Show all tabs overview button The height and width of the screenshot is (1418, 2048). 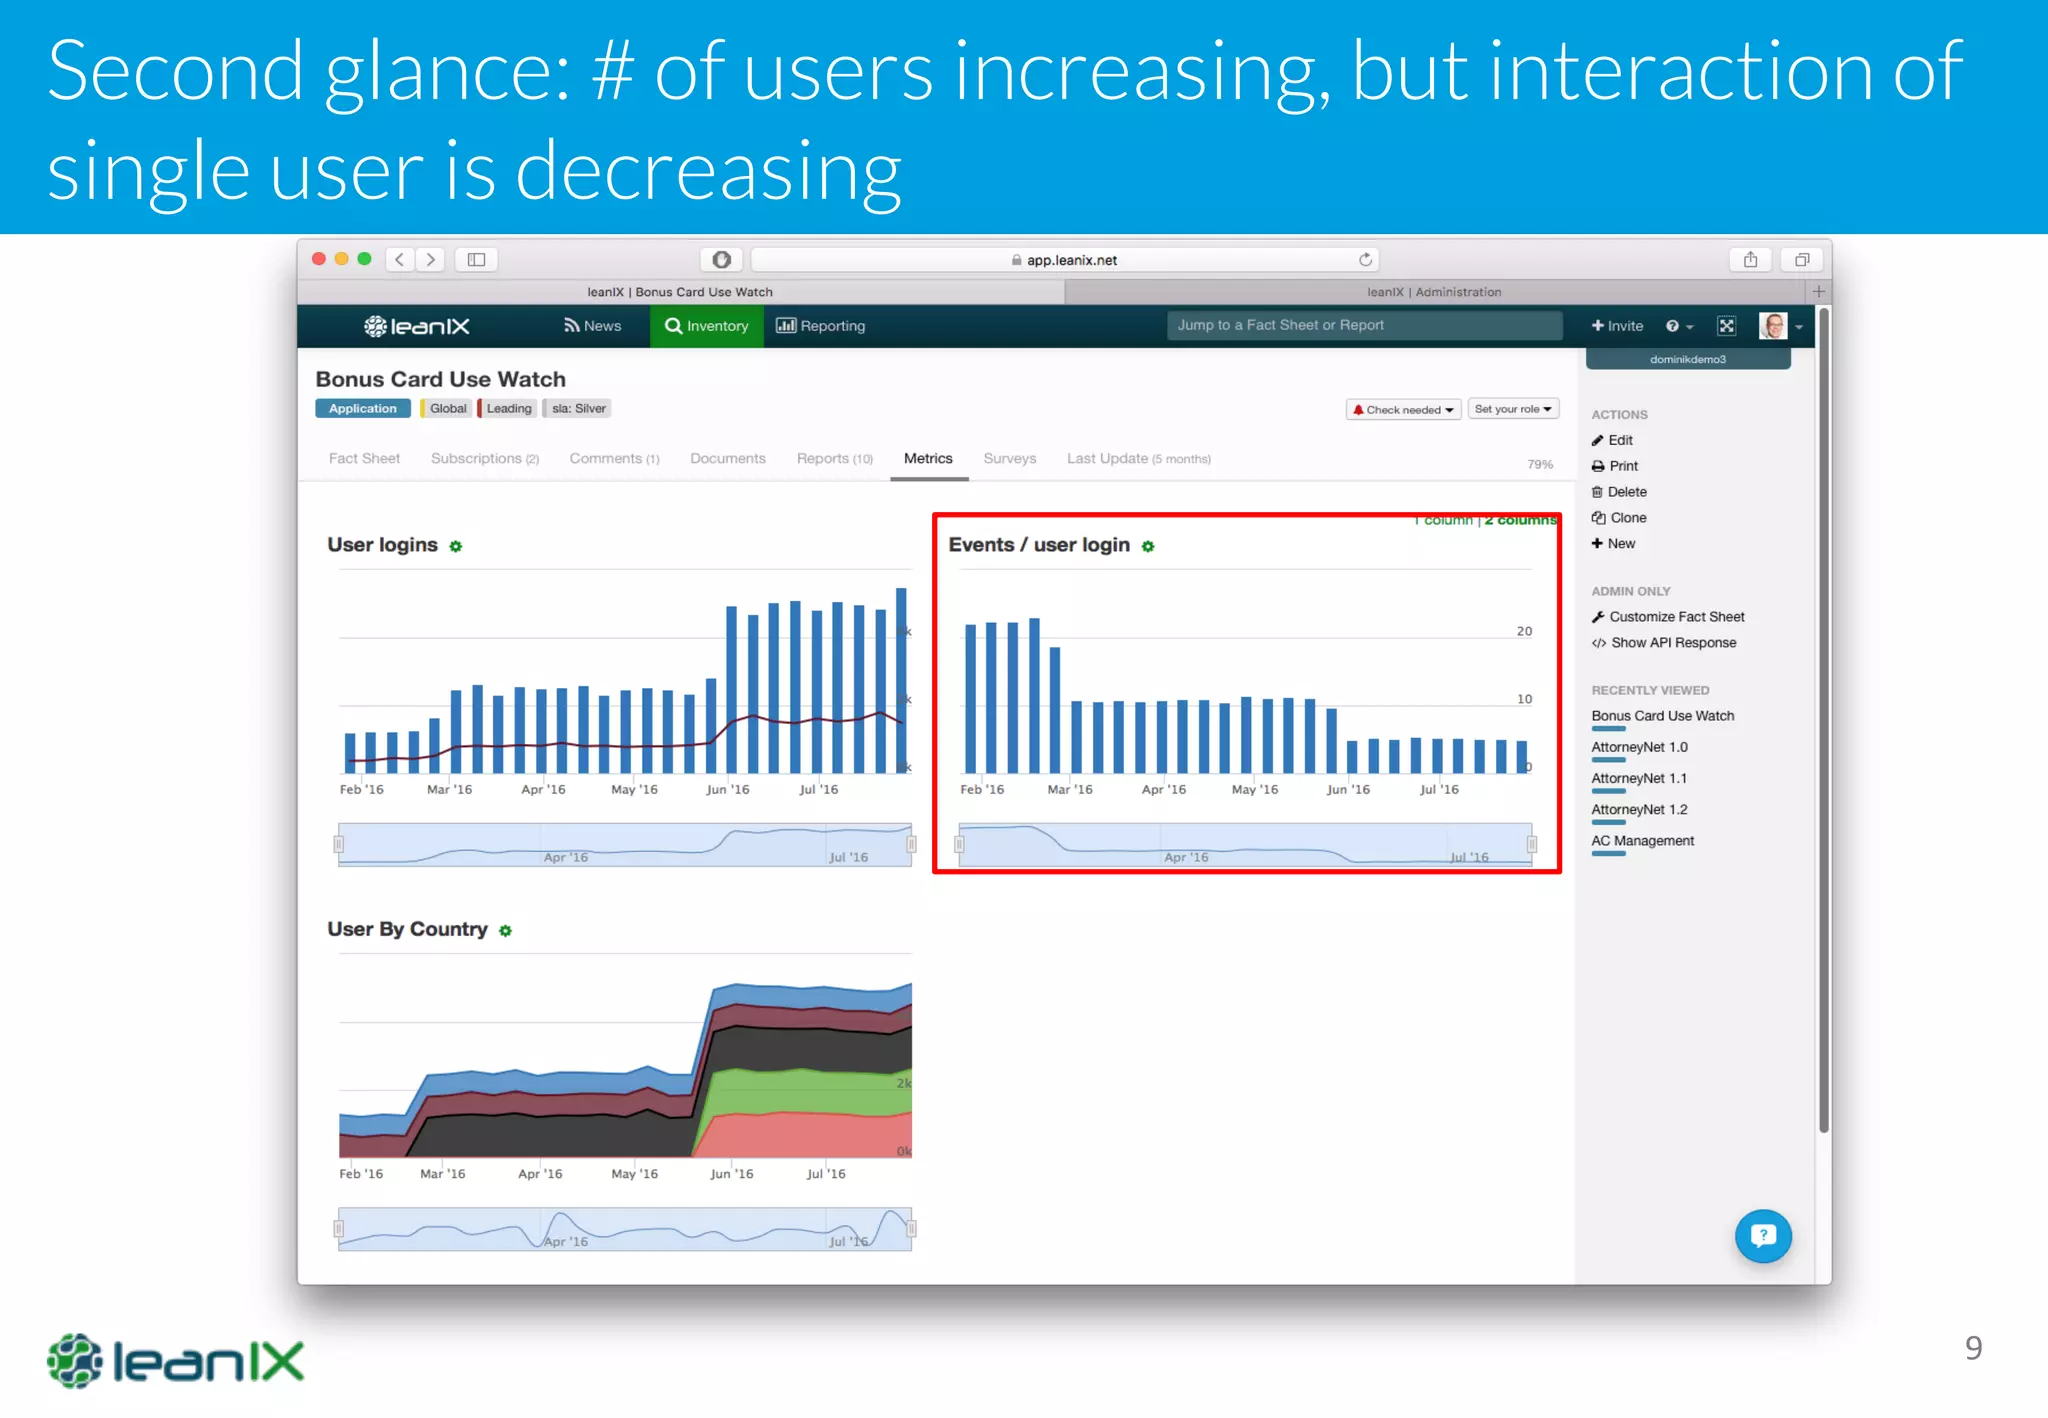1802,259
